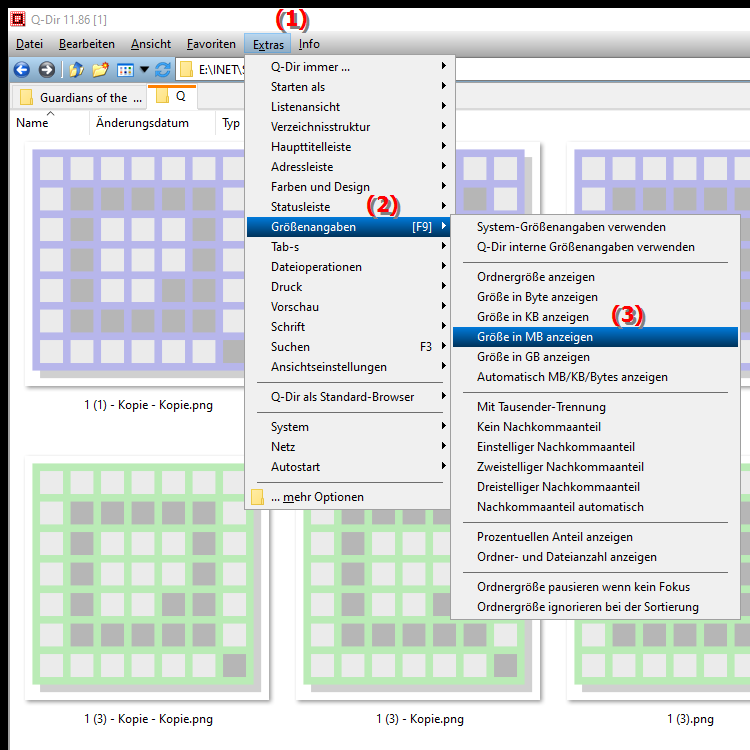Image resolution: width=750 pixels, height=750 pixels.
Task: Open the Datei menu
Action: point(29,44)
